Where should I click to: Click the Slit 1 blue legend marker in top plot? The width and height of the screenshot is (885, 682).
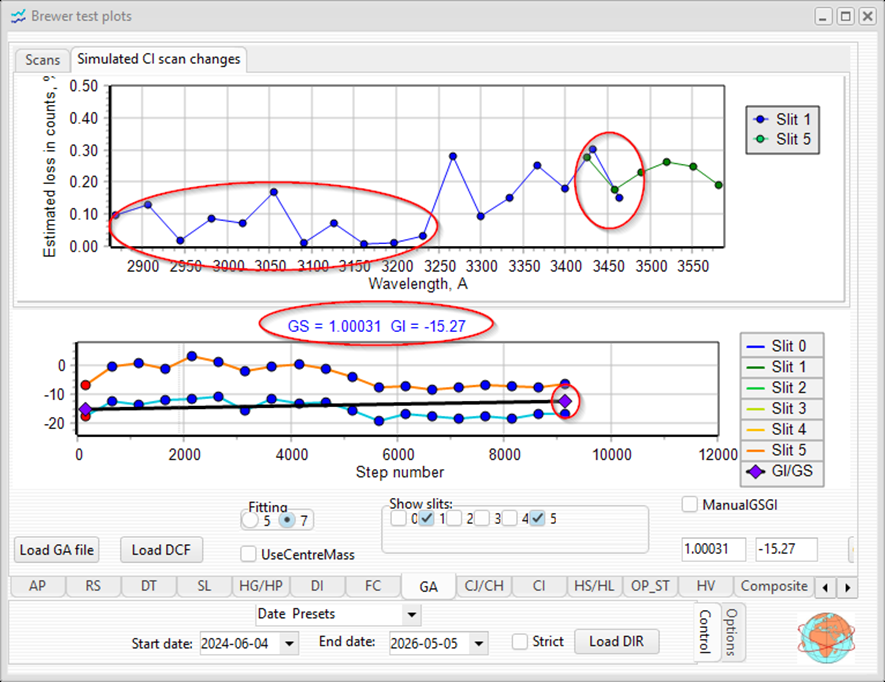pos(761,119)
